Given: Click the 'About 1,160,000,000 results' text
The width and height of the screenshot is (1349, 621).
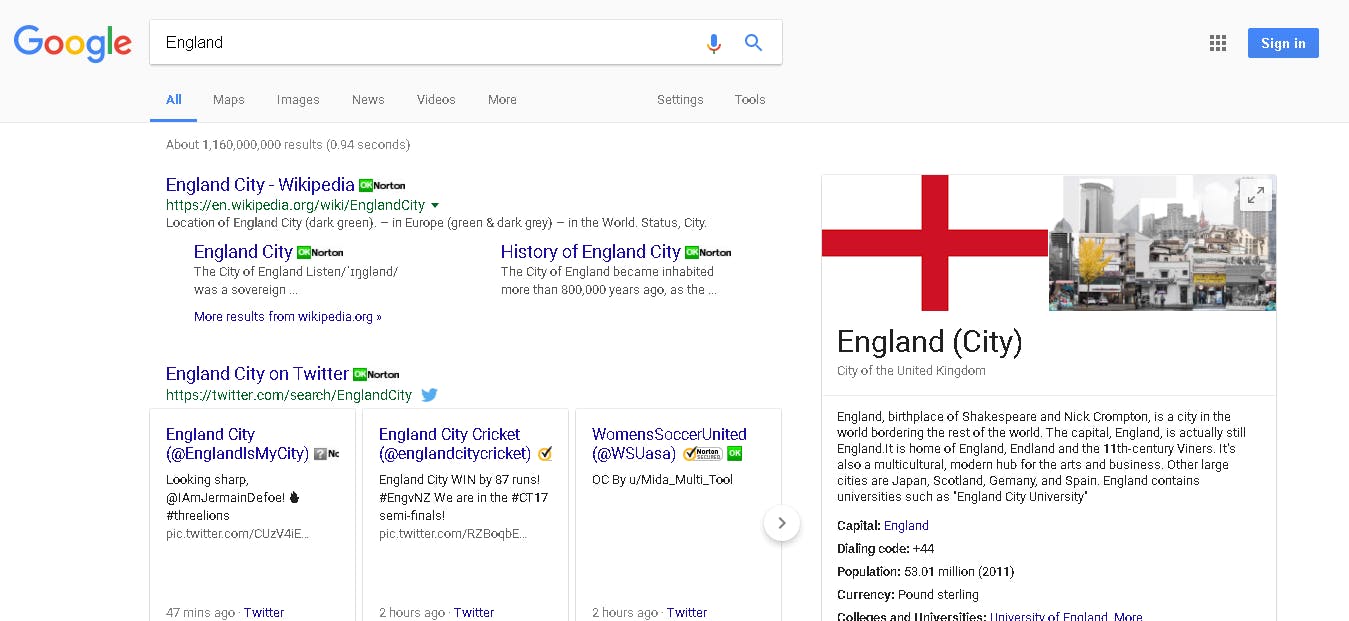Looking at the screenshot, I should 288,144.
